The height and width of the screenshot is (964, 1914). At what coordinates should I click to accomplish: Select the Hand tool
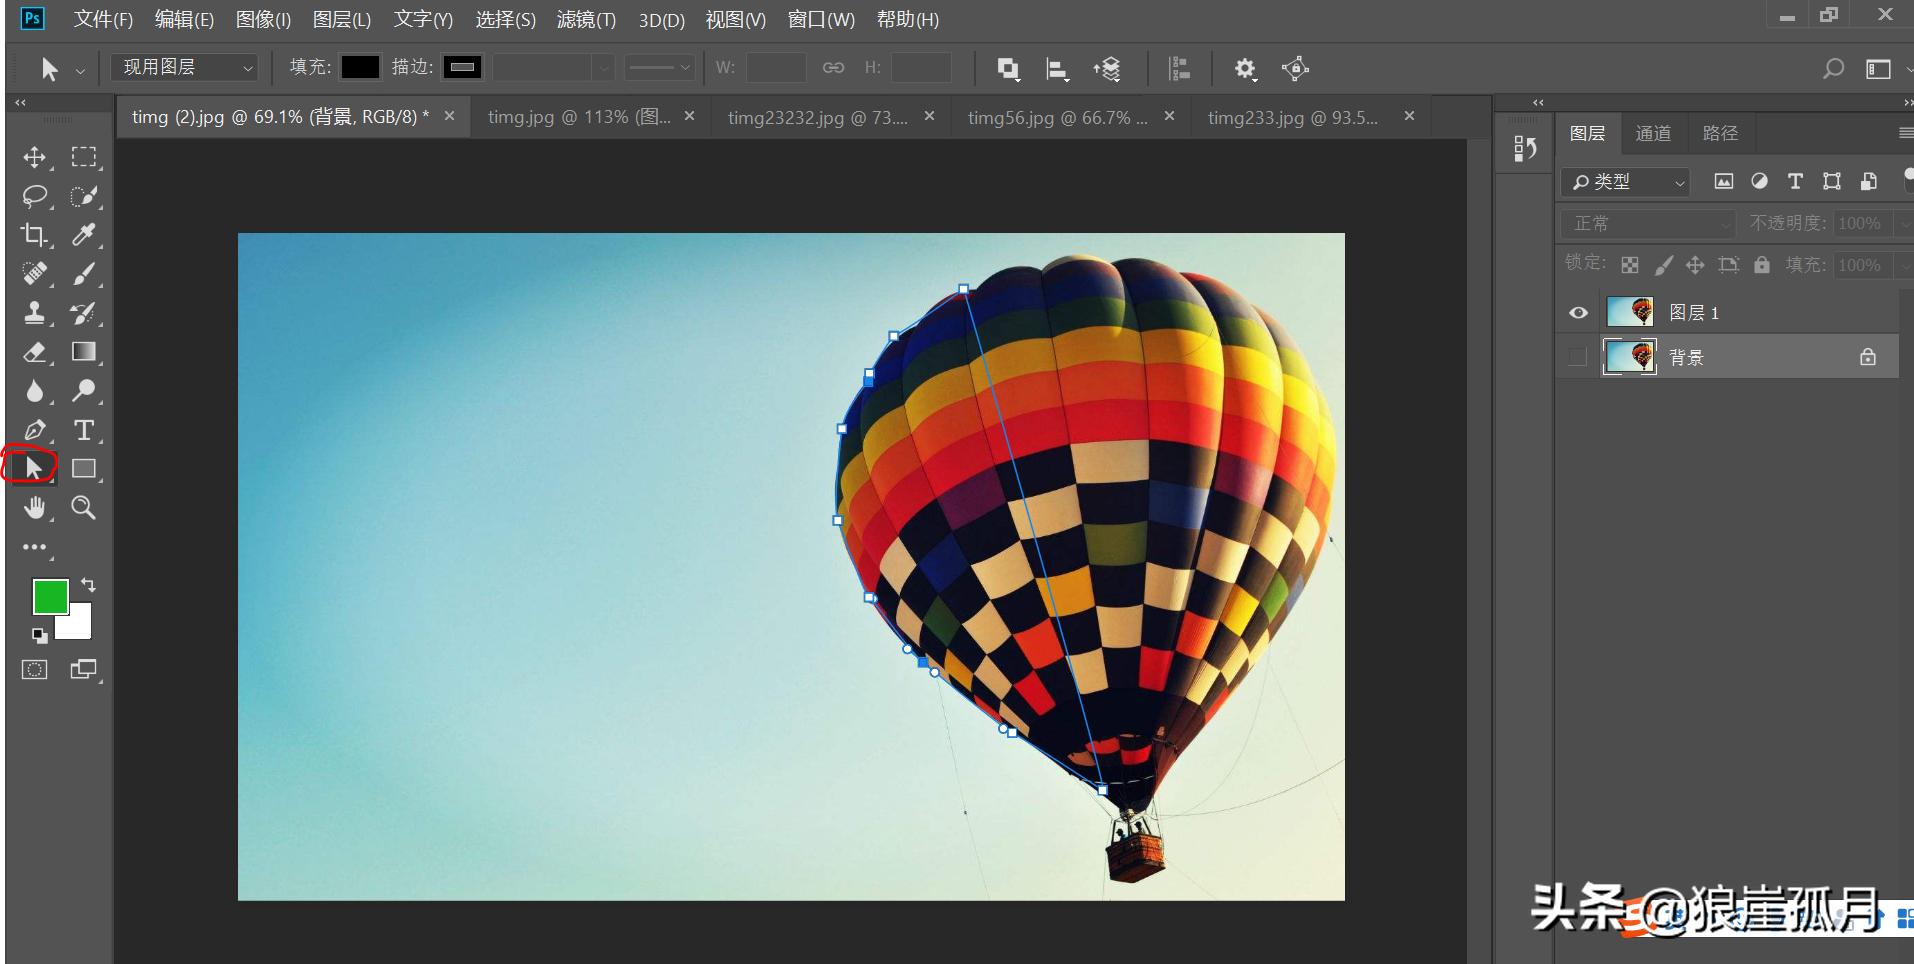click(x=34, y=507)
